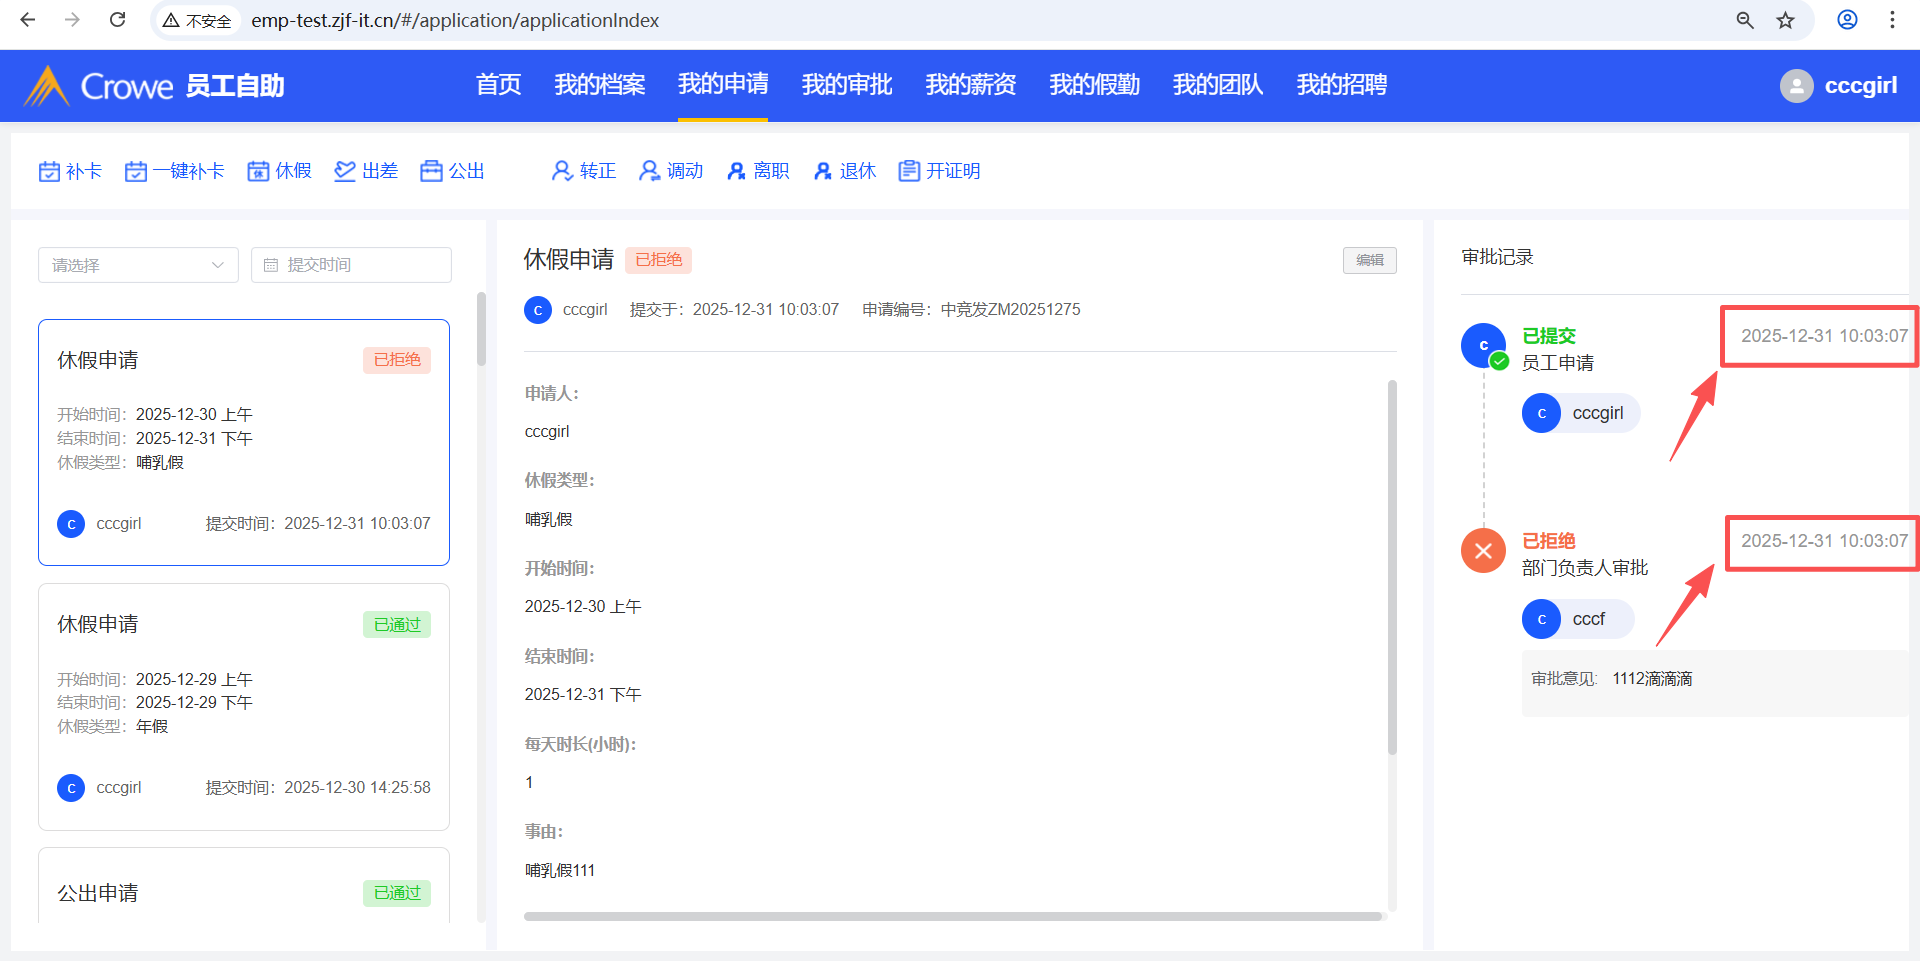
Task: Click the 部门负责人审批 step label
Action: 1585,568
